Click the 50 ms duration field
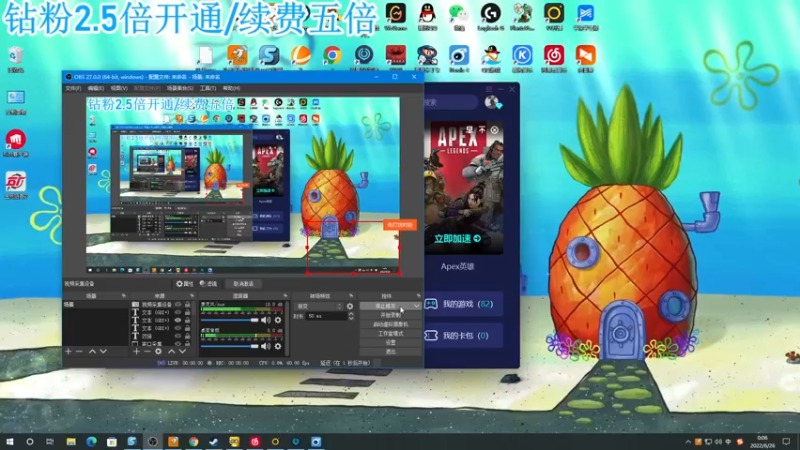The height and width of the screenshot is (450, 800). pos(327,316)
